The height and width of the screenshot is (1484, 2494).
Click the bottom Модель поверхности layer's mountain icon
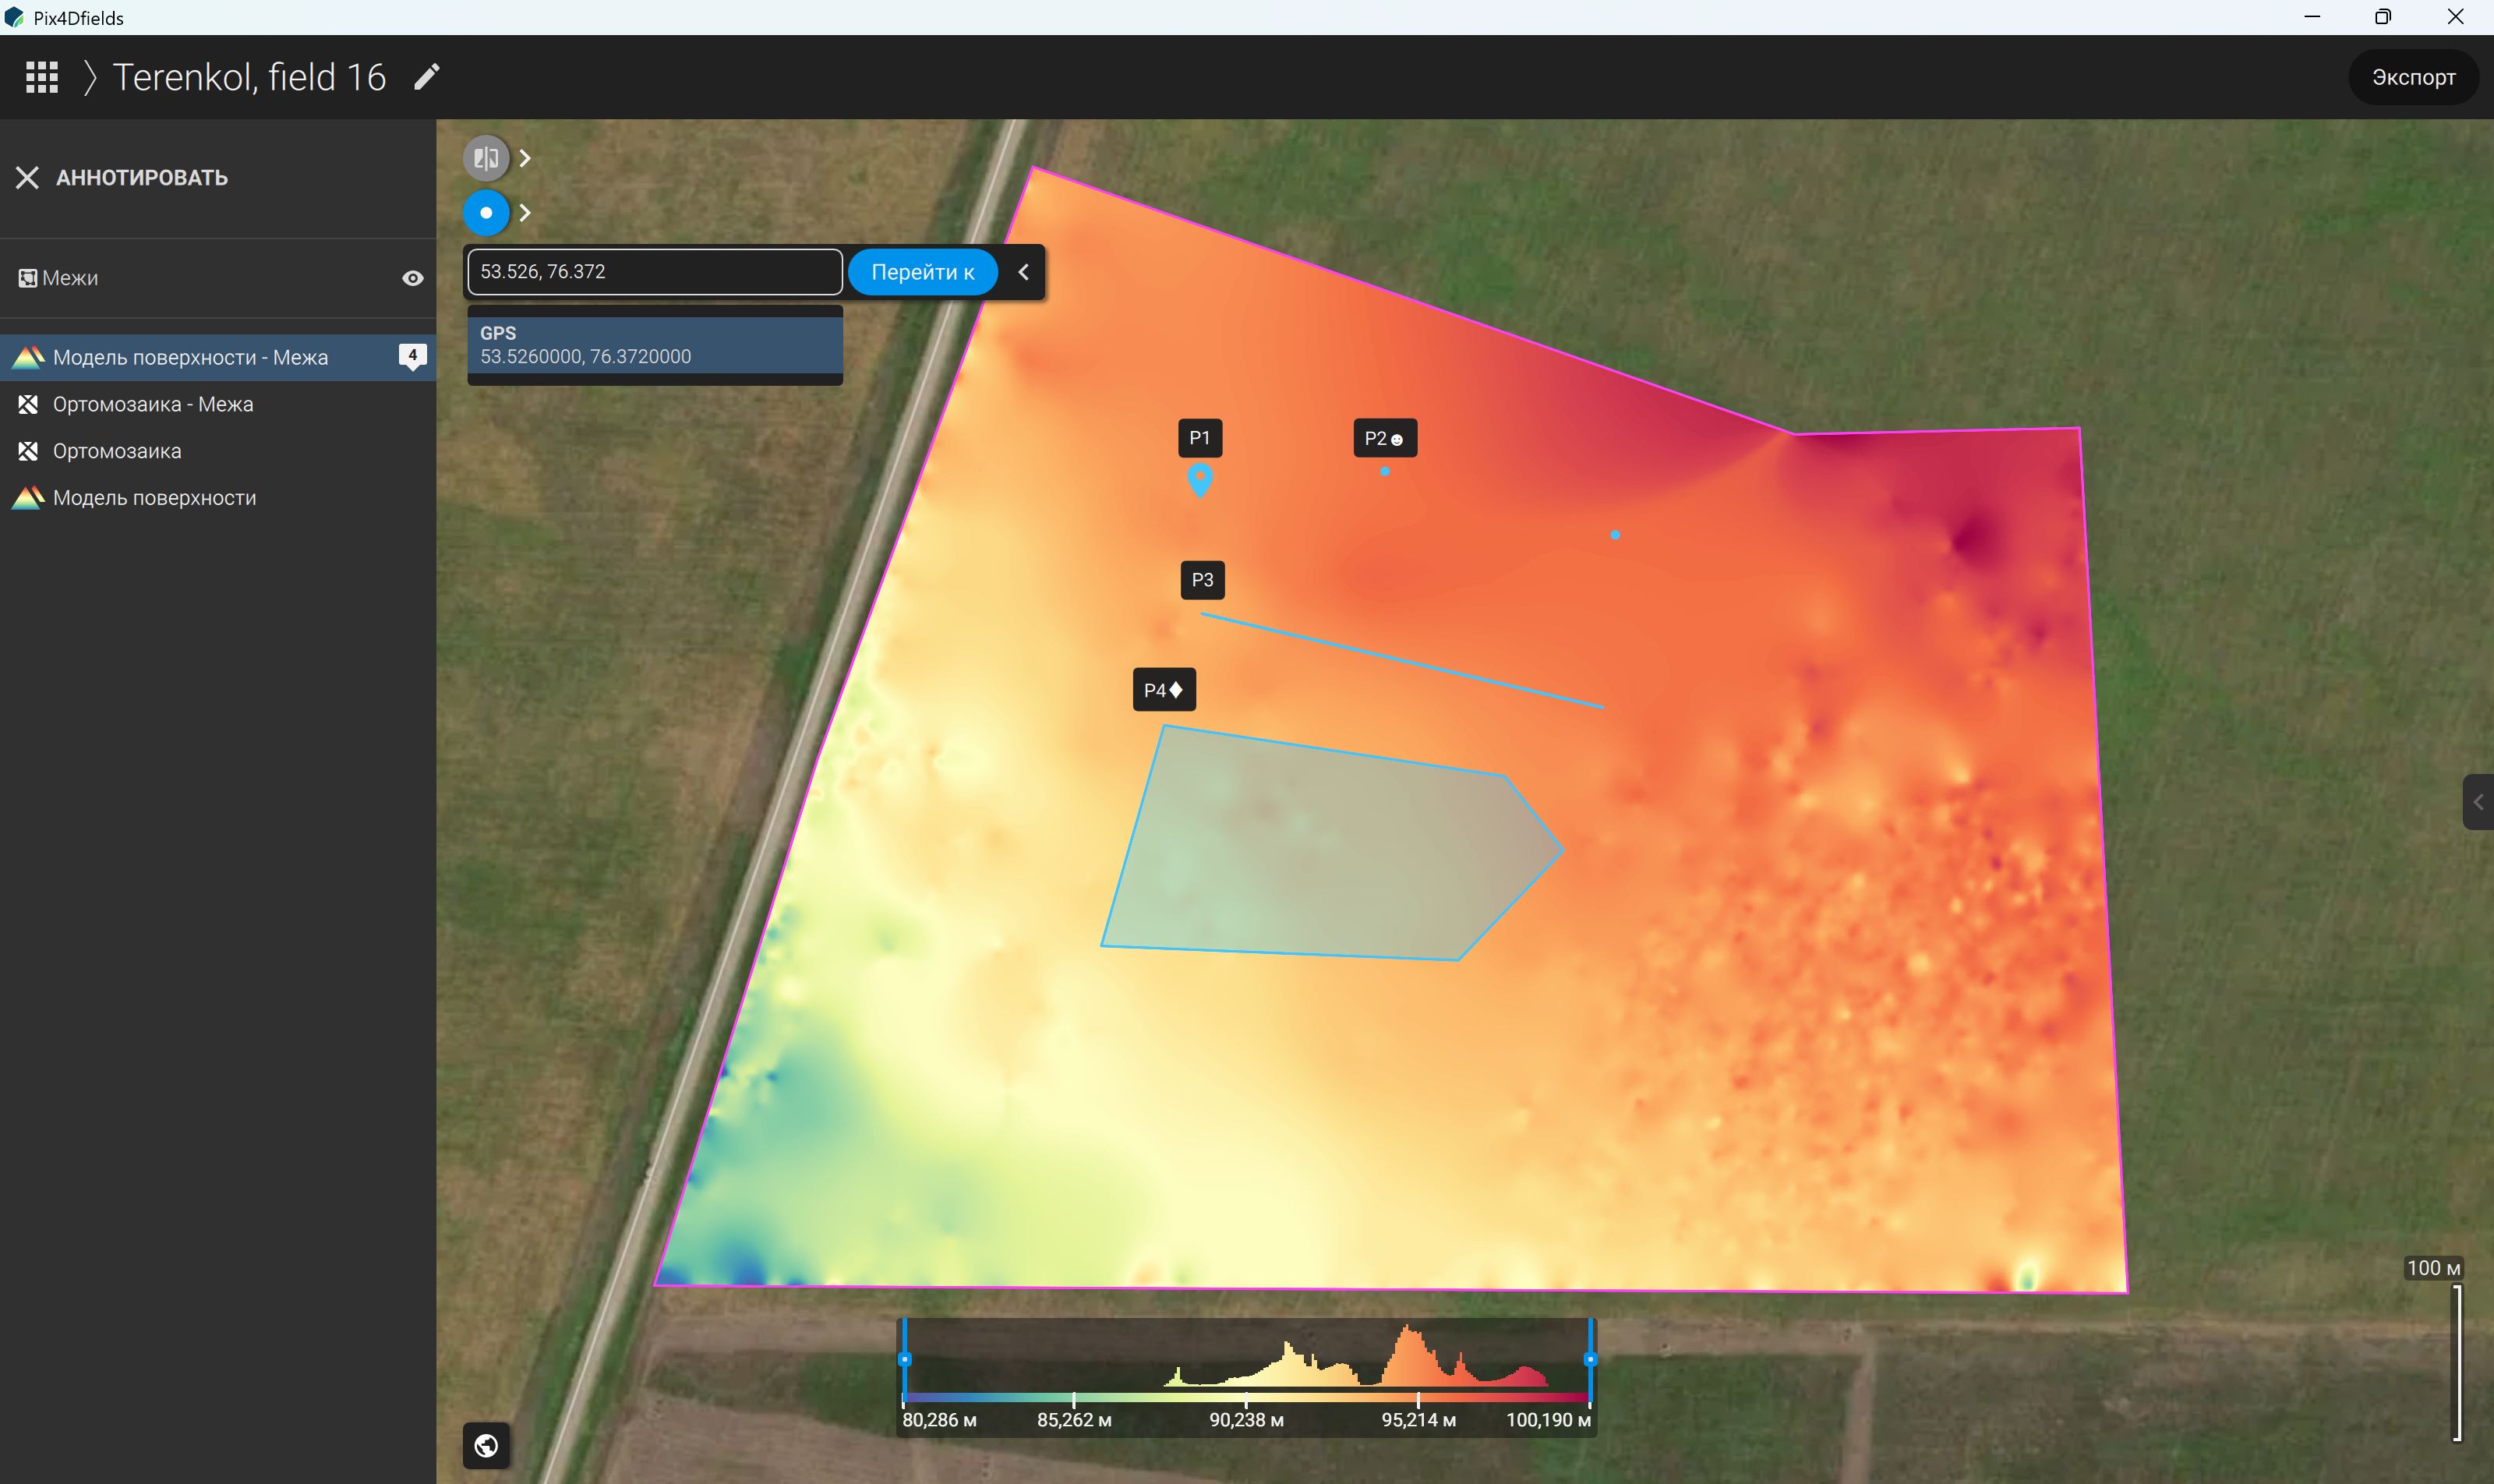click(x=28, y=498)
